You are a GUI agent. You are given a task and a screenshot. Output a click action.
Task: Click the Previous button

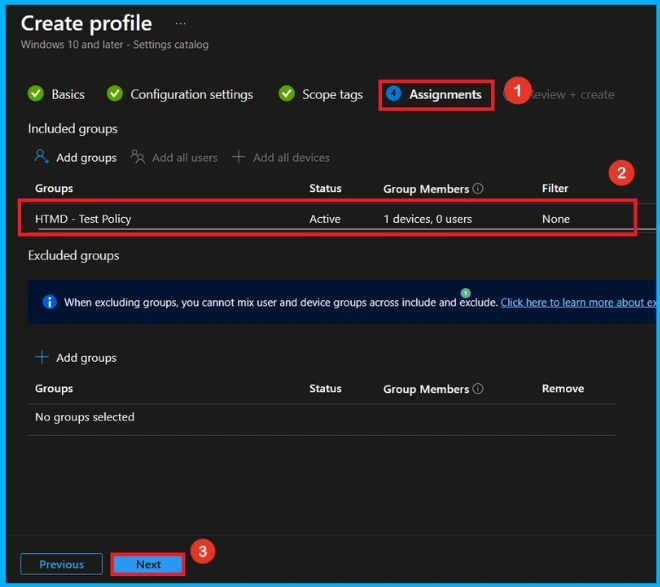(61, 564)
